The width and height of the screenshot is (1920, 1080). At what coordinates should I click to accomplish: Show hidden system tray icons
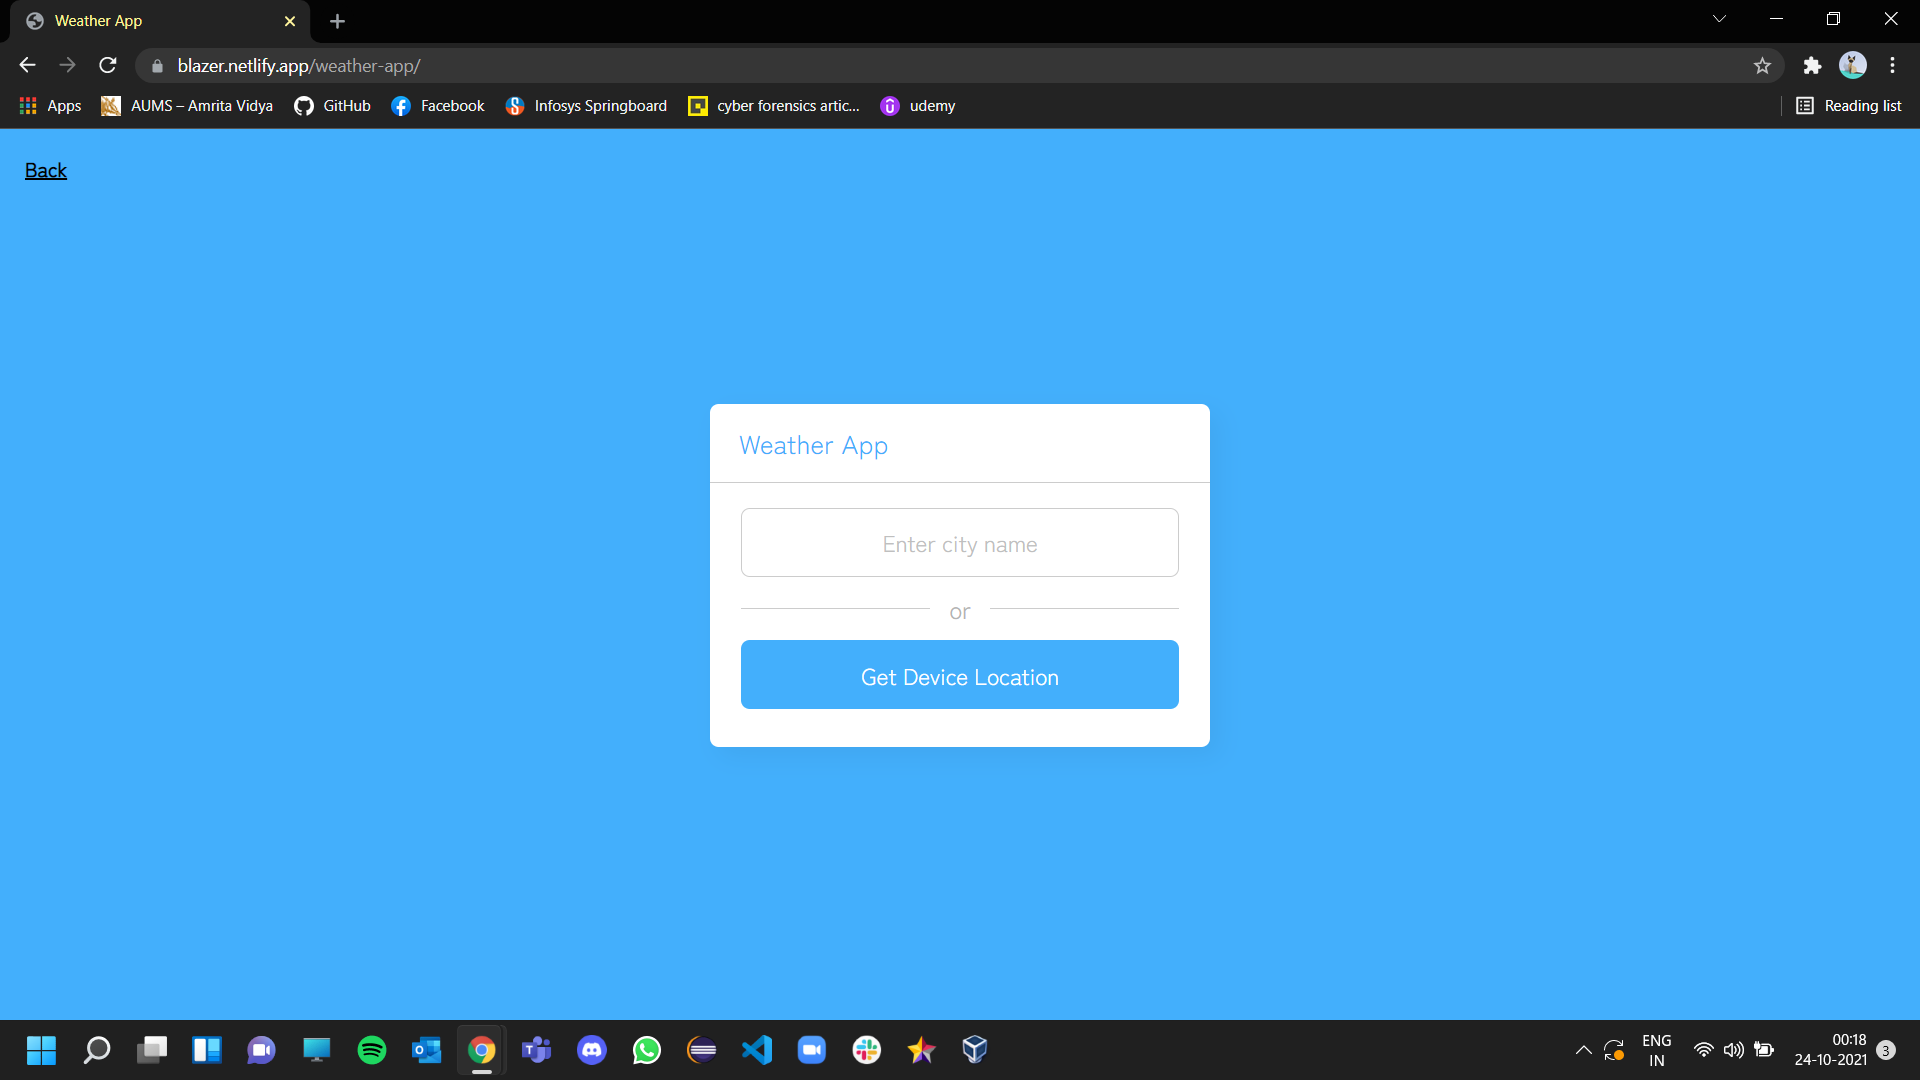click(x=1583, y=1050)
